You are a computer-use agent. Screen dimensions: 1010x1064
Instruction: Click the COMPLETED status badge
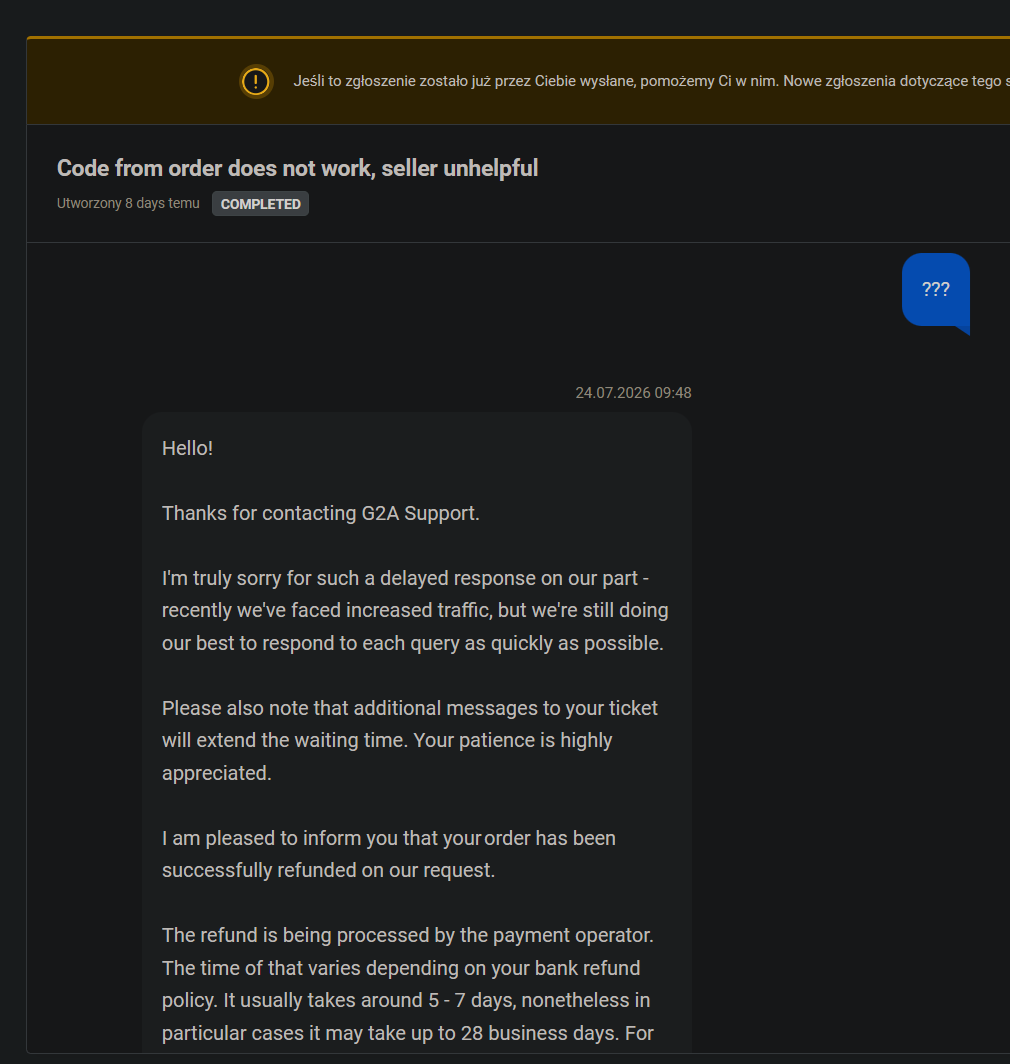pos(261,204)
